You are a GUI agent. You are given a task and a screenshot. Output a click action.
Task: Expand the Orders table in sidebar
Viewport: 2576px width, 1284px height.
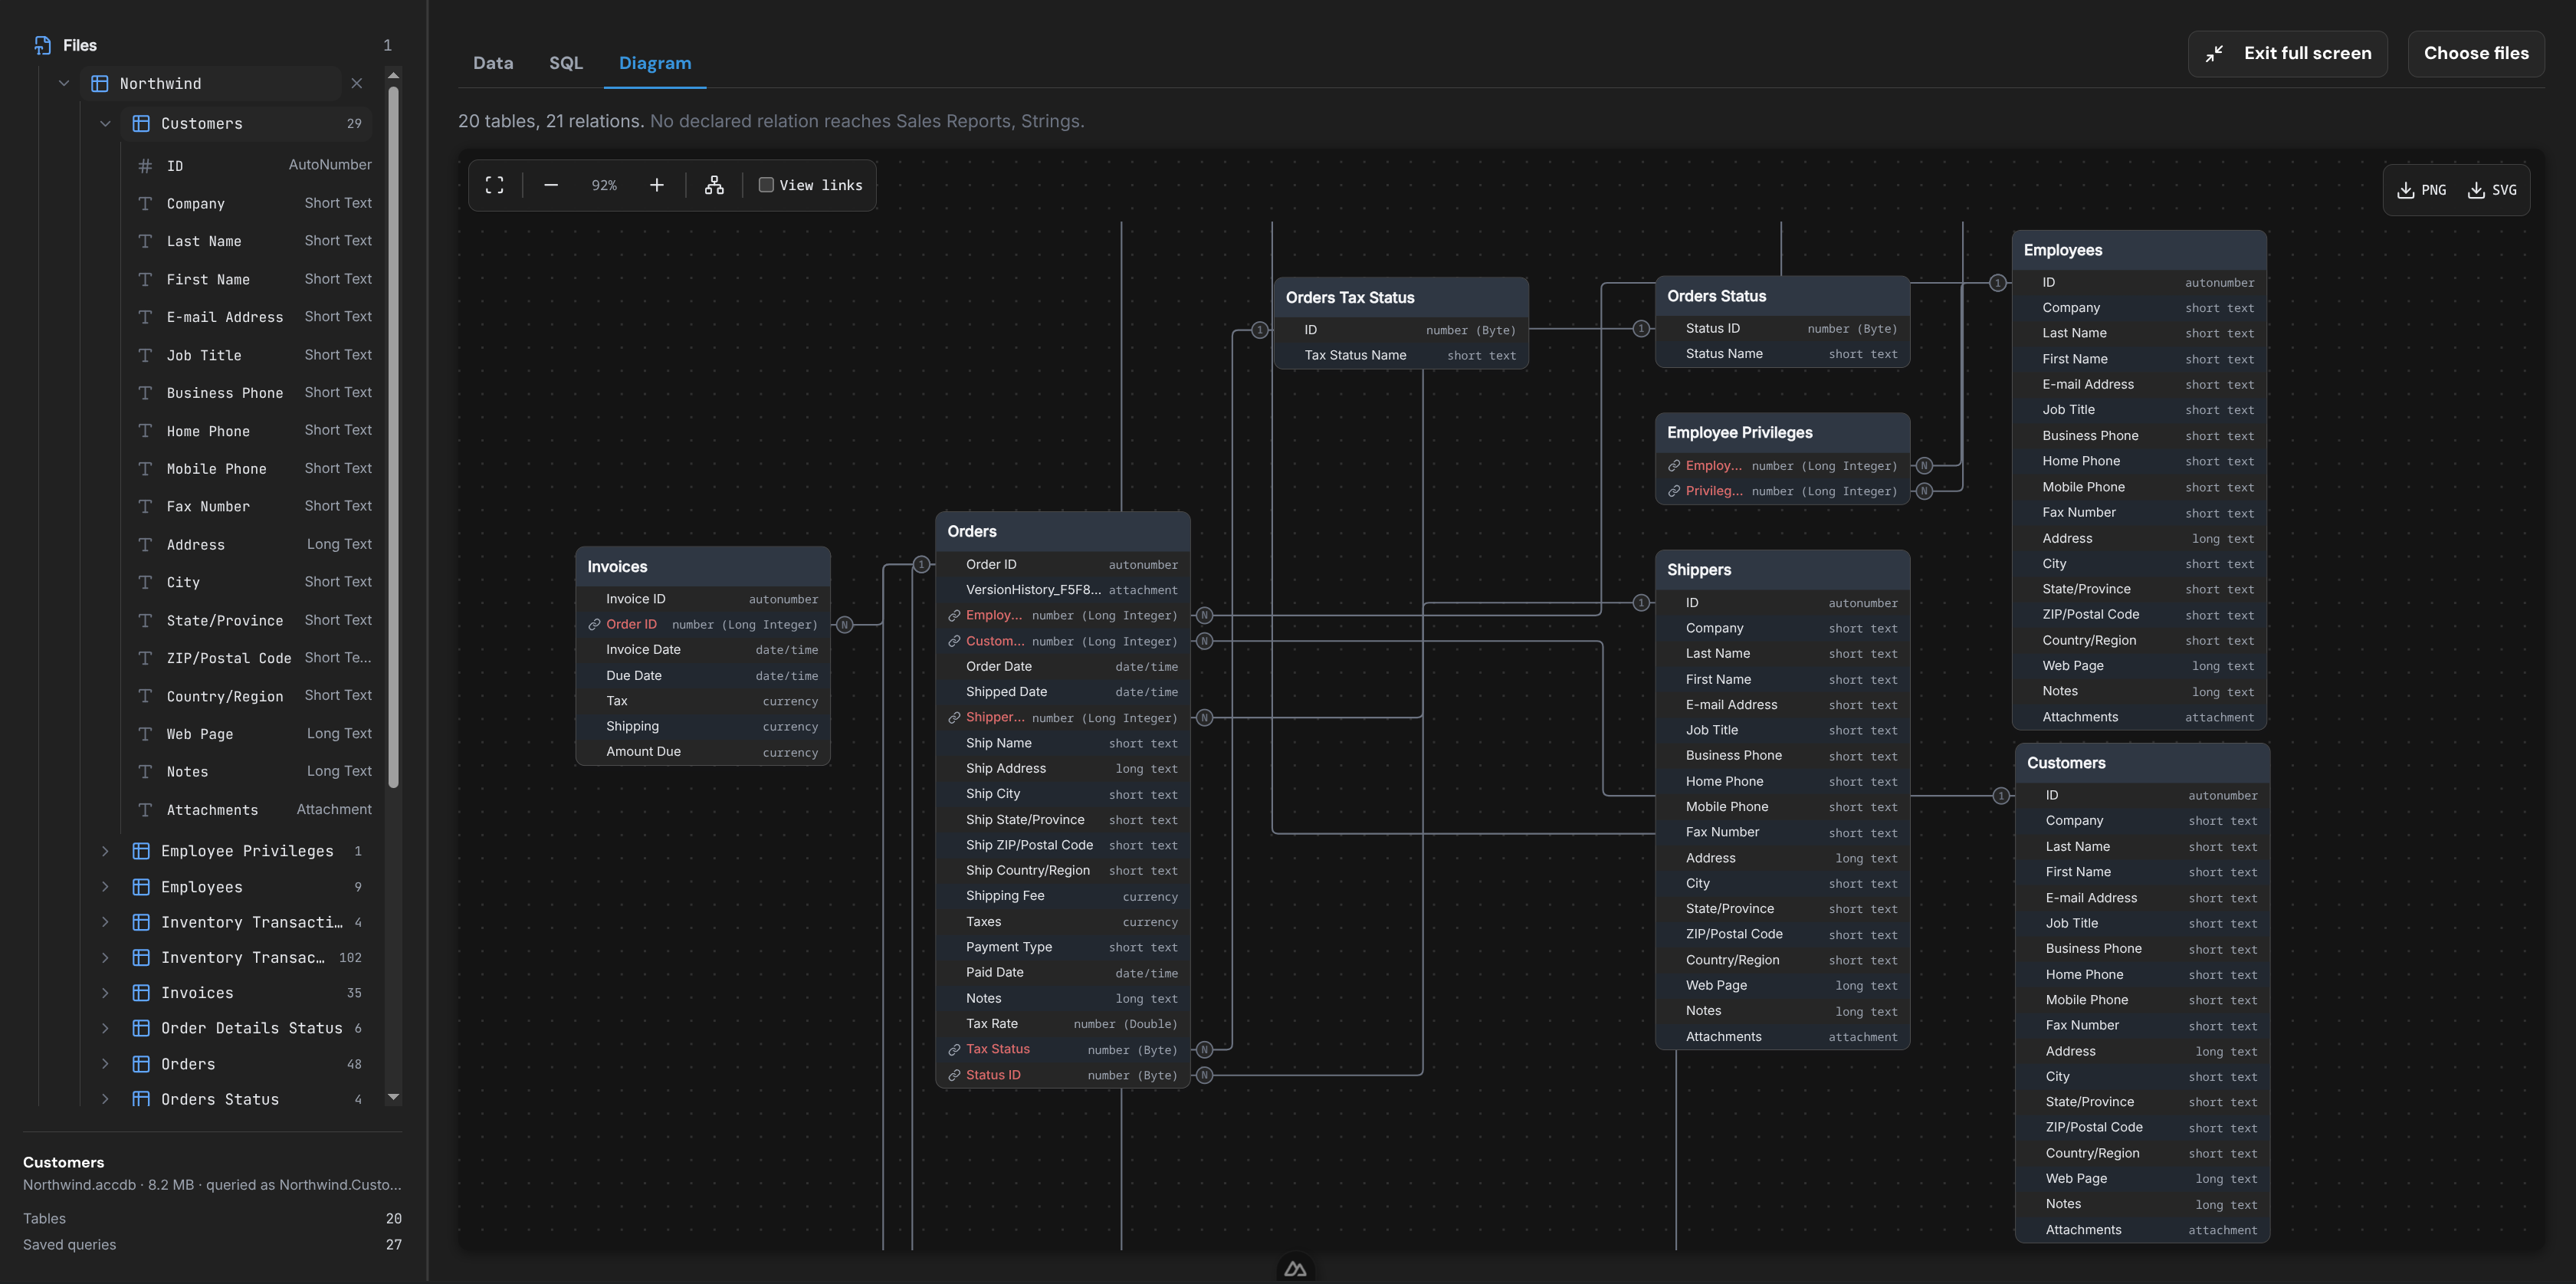[105, 1064]
